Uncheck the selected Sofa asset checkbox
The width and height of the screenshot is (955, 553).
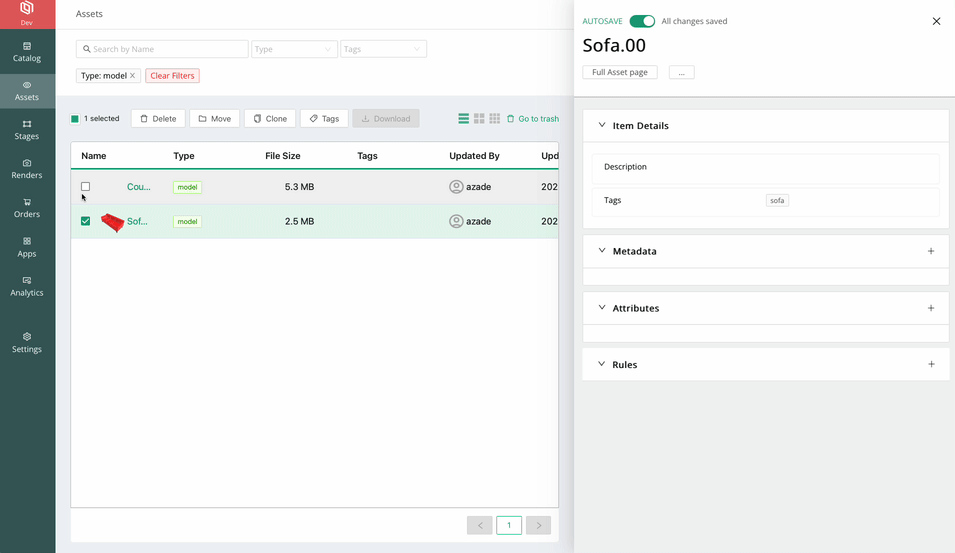[x=86, y=221]
